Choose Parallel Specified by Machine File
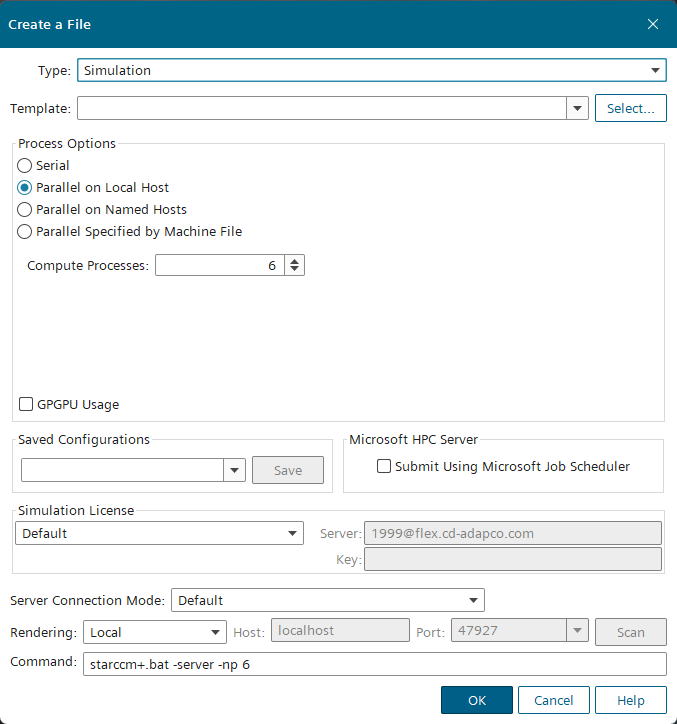The width and height of the screenshot is (677, 724). pyautogui.click(x=25, y=231)
